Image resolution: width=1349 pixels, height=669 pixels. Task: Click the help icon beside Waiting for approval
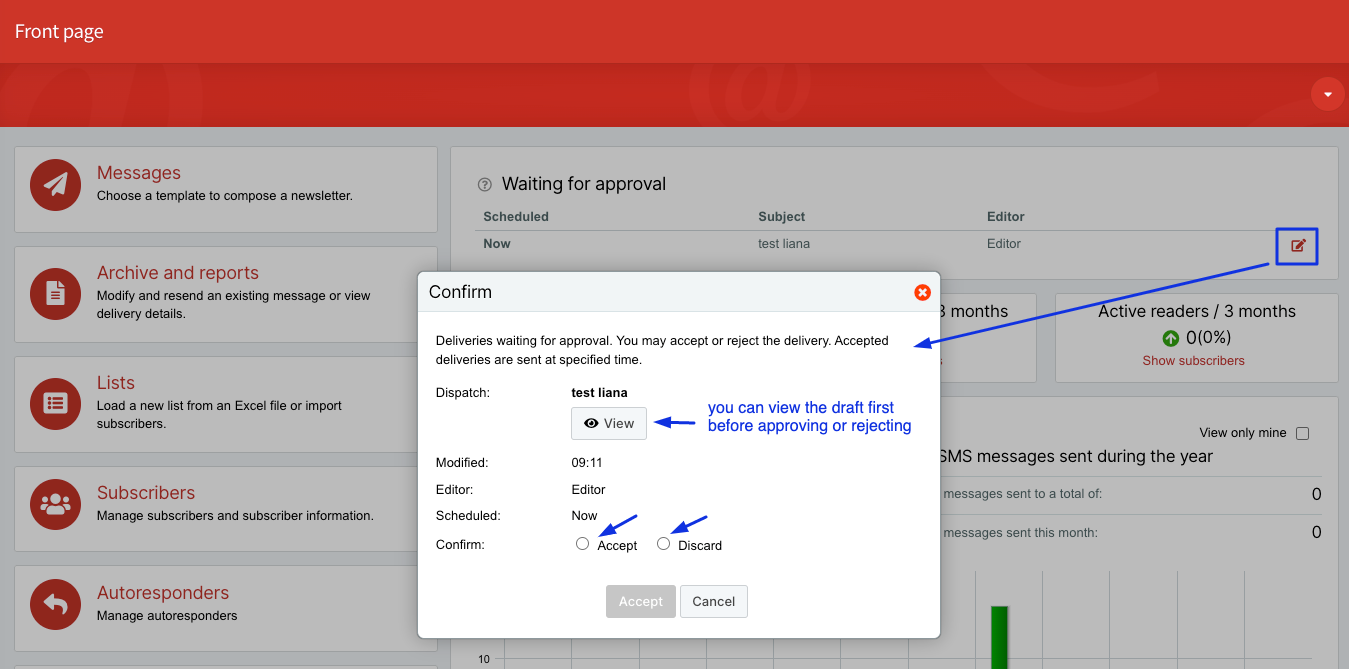485,184
